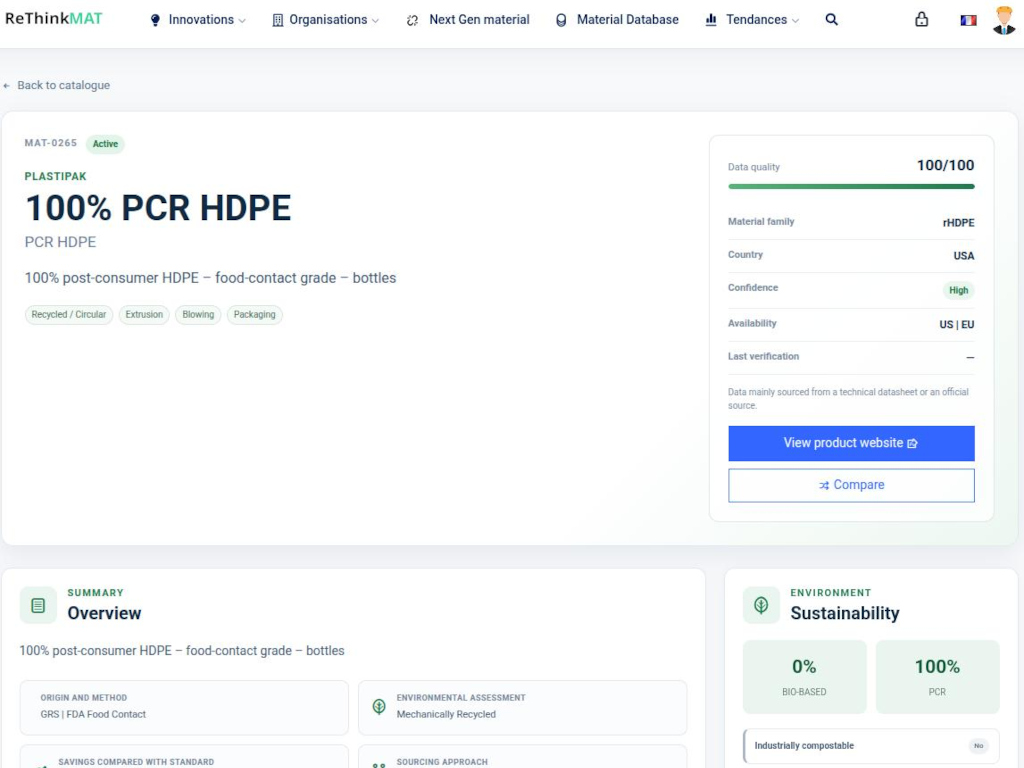Viewport: 1024px width, 768px height.
Task: Switch language via French flag icon
Action: 968,20
